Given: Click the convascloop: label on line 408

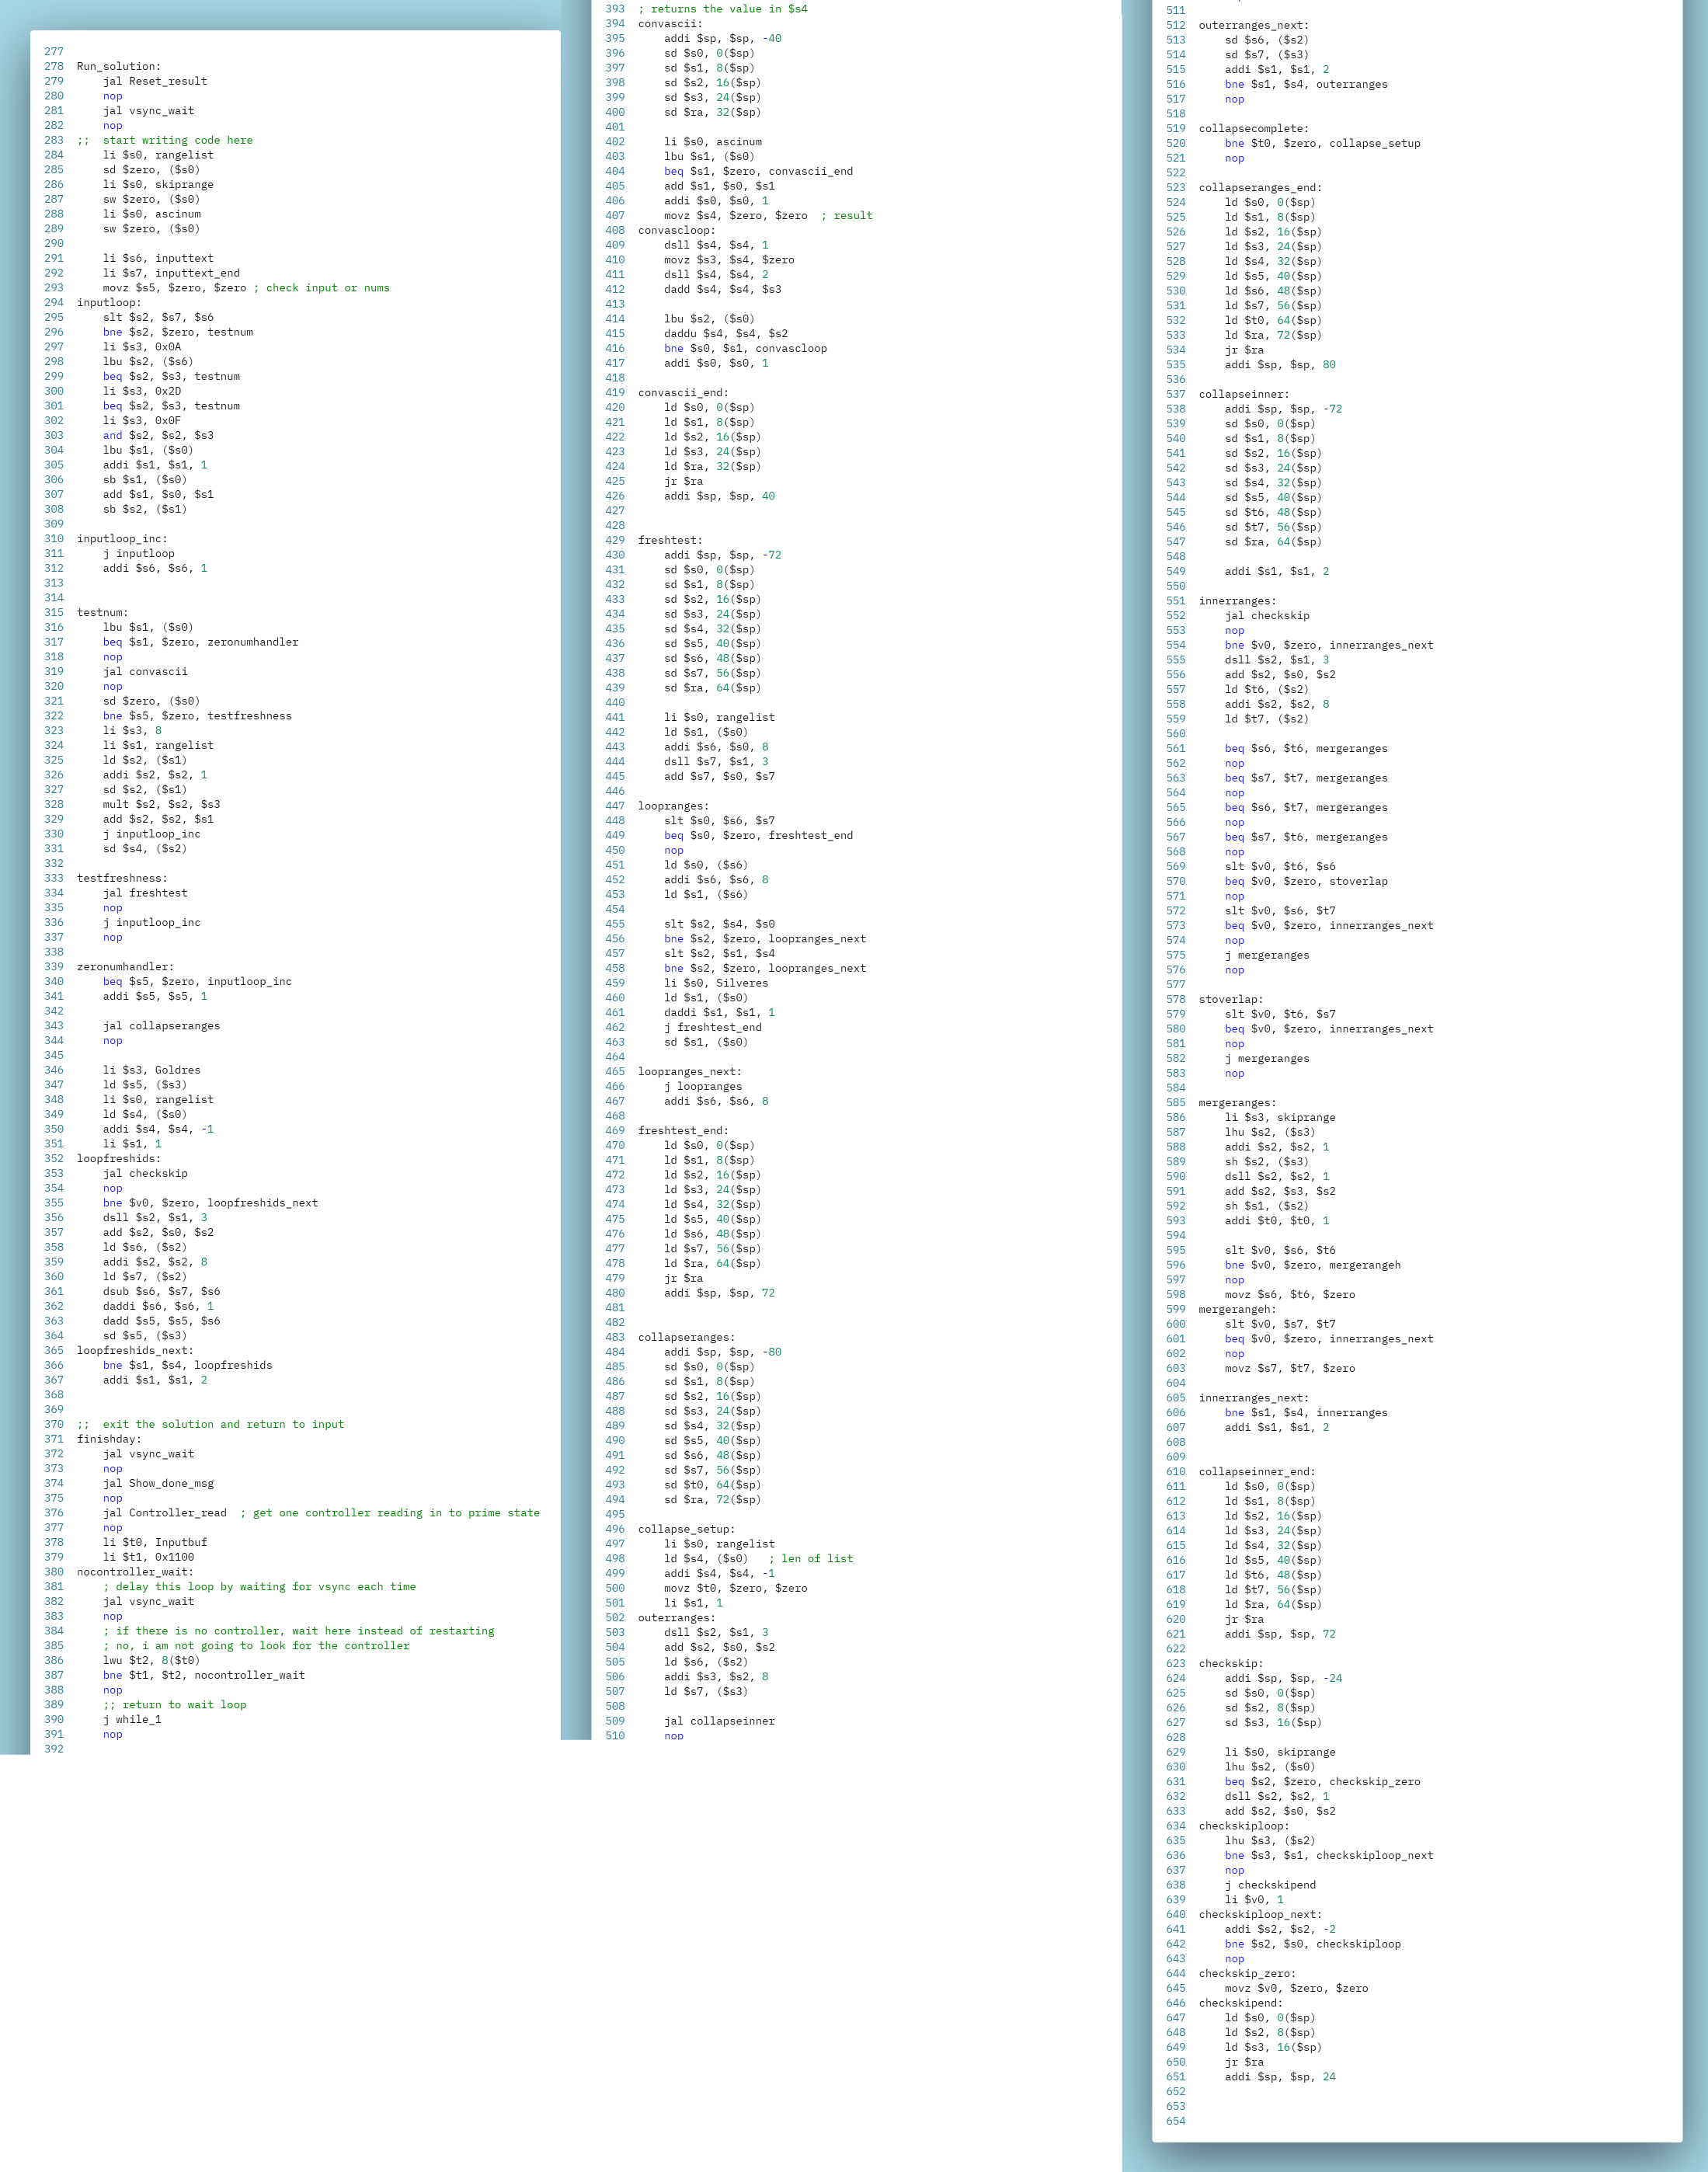Looking at the screenshot, I should point(677,231).
